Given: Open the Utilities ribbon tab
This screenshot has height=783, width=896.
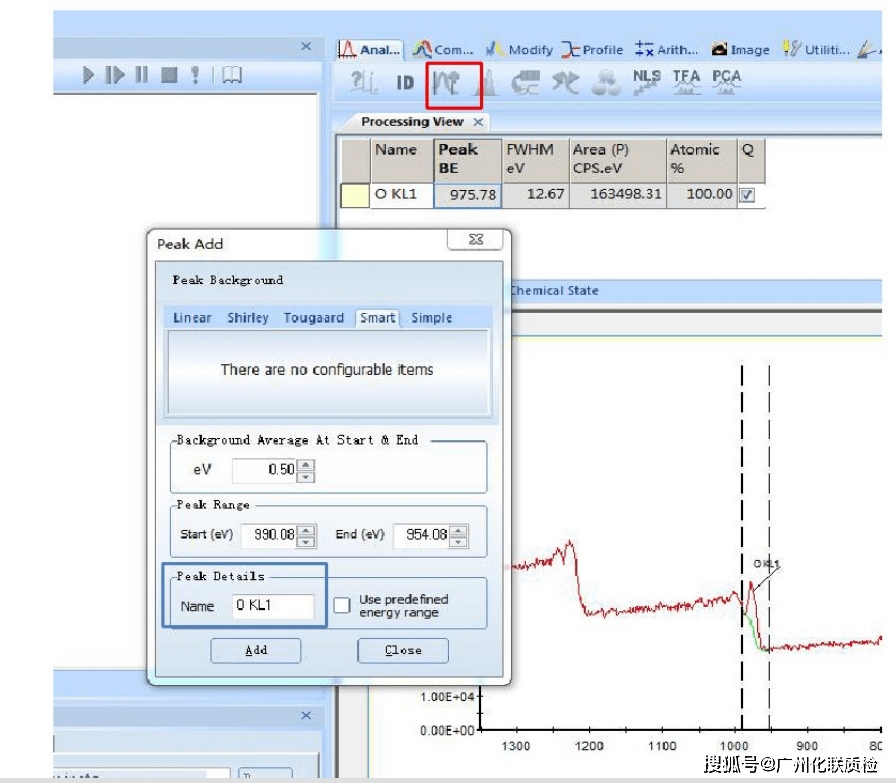Looking at the screenshot, I should pos(816,50).
